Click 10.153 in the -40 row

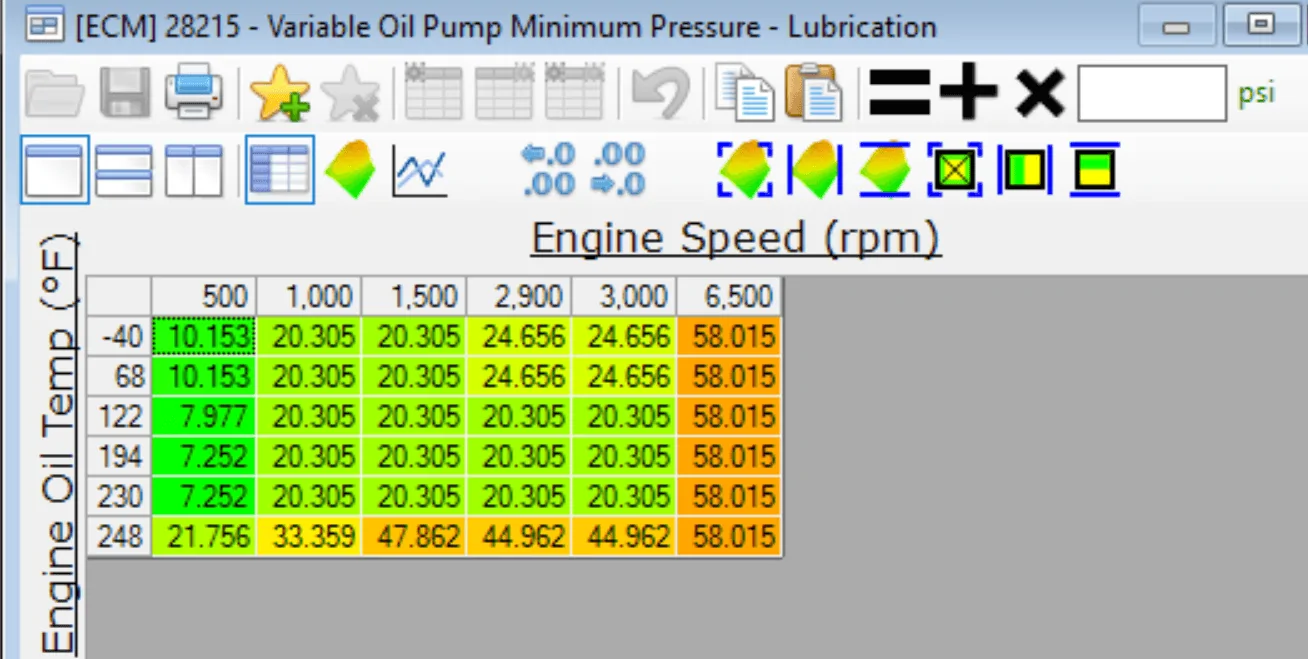pos(204,336)
